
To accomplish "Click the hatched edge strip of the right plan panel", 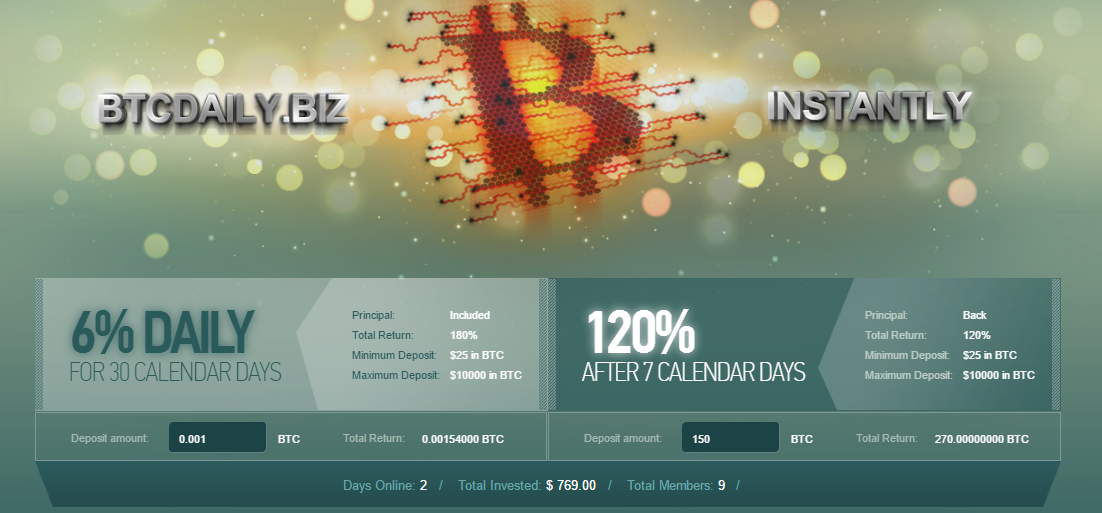I will 1056,344.
